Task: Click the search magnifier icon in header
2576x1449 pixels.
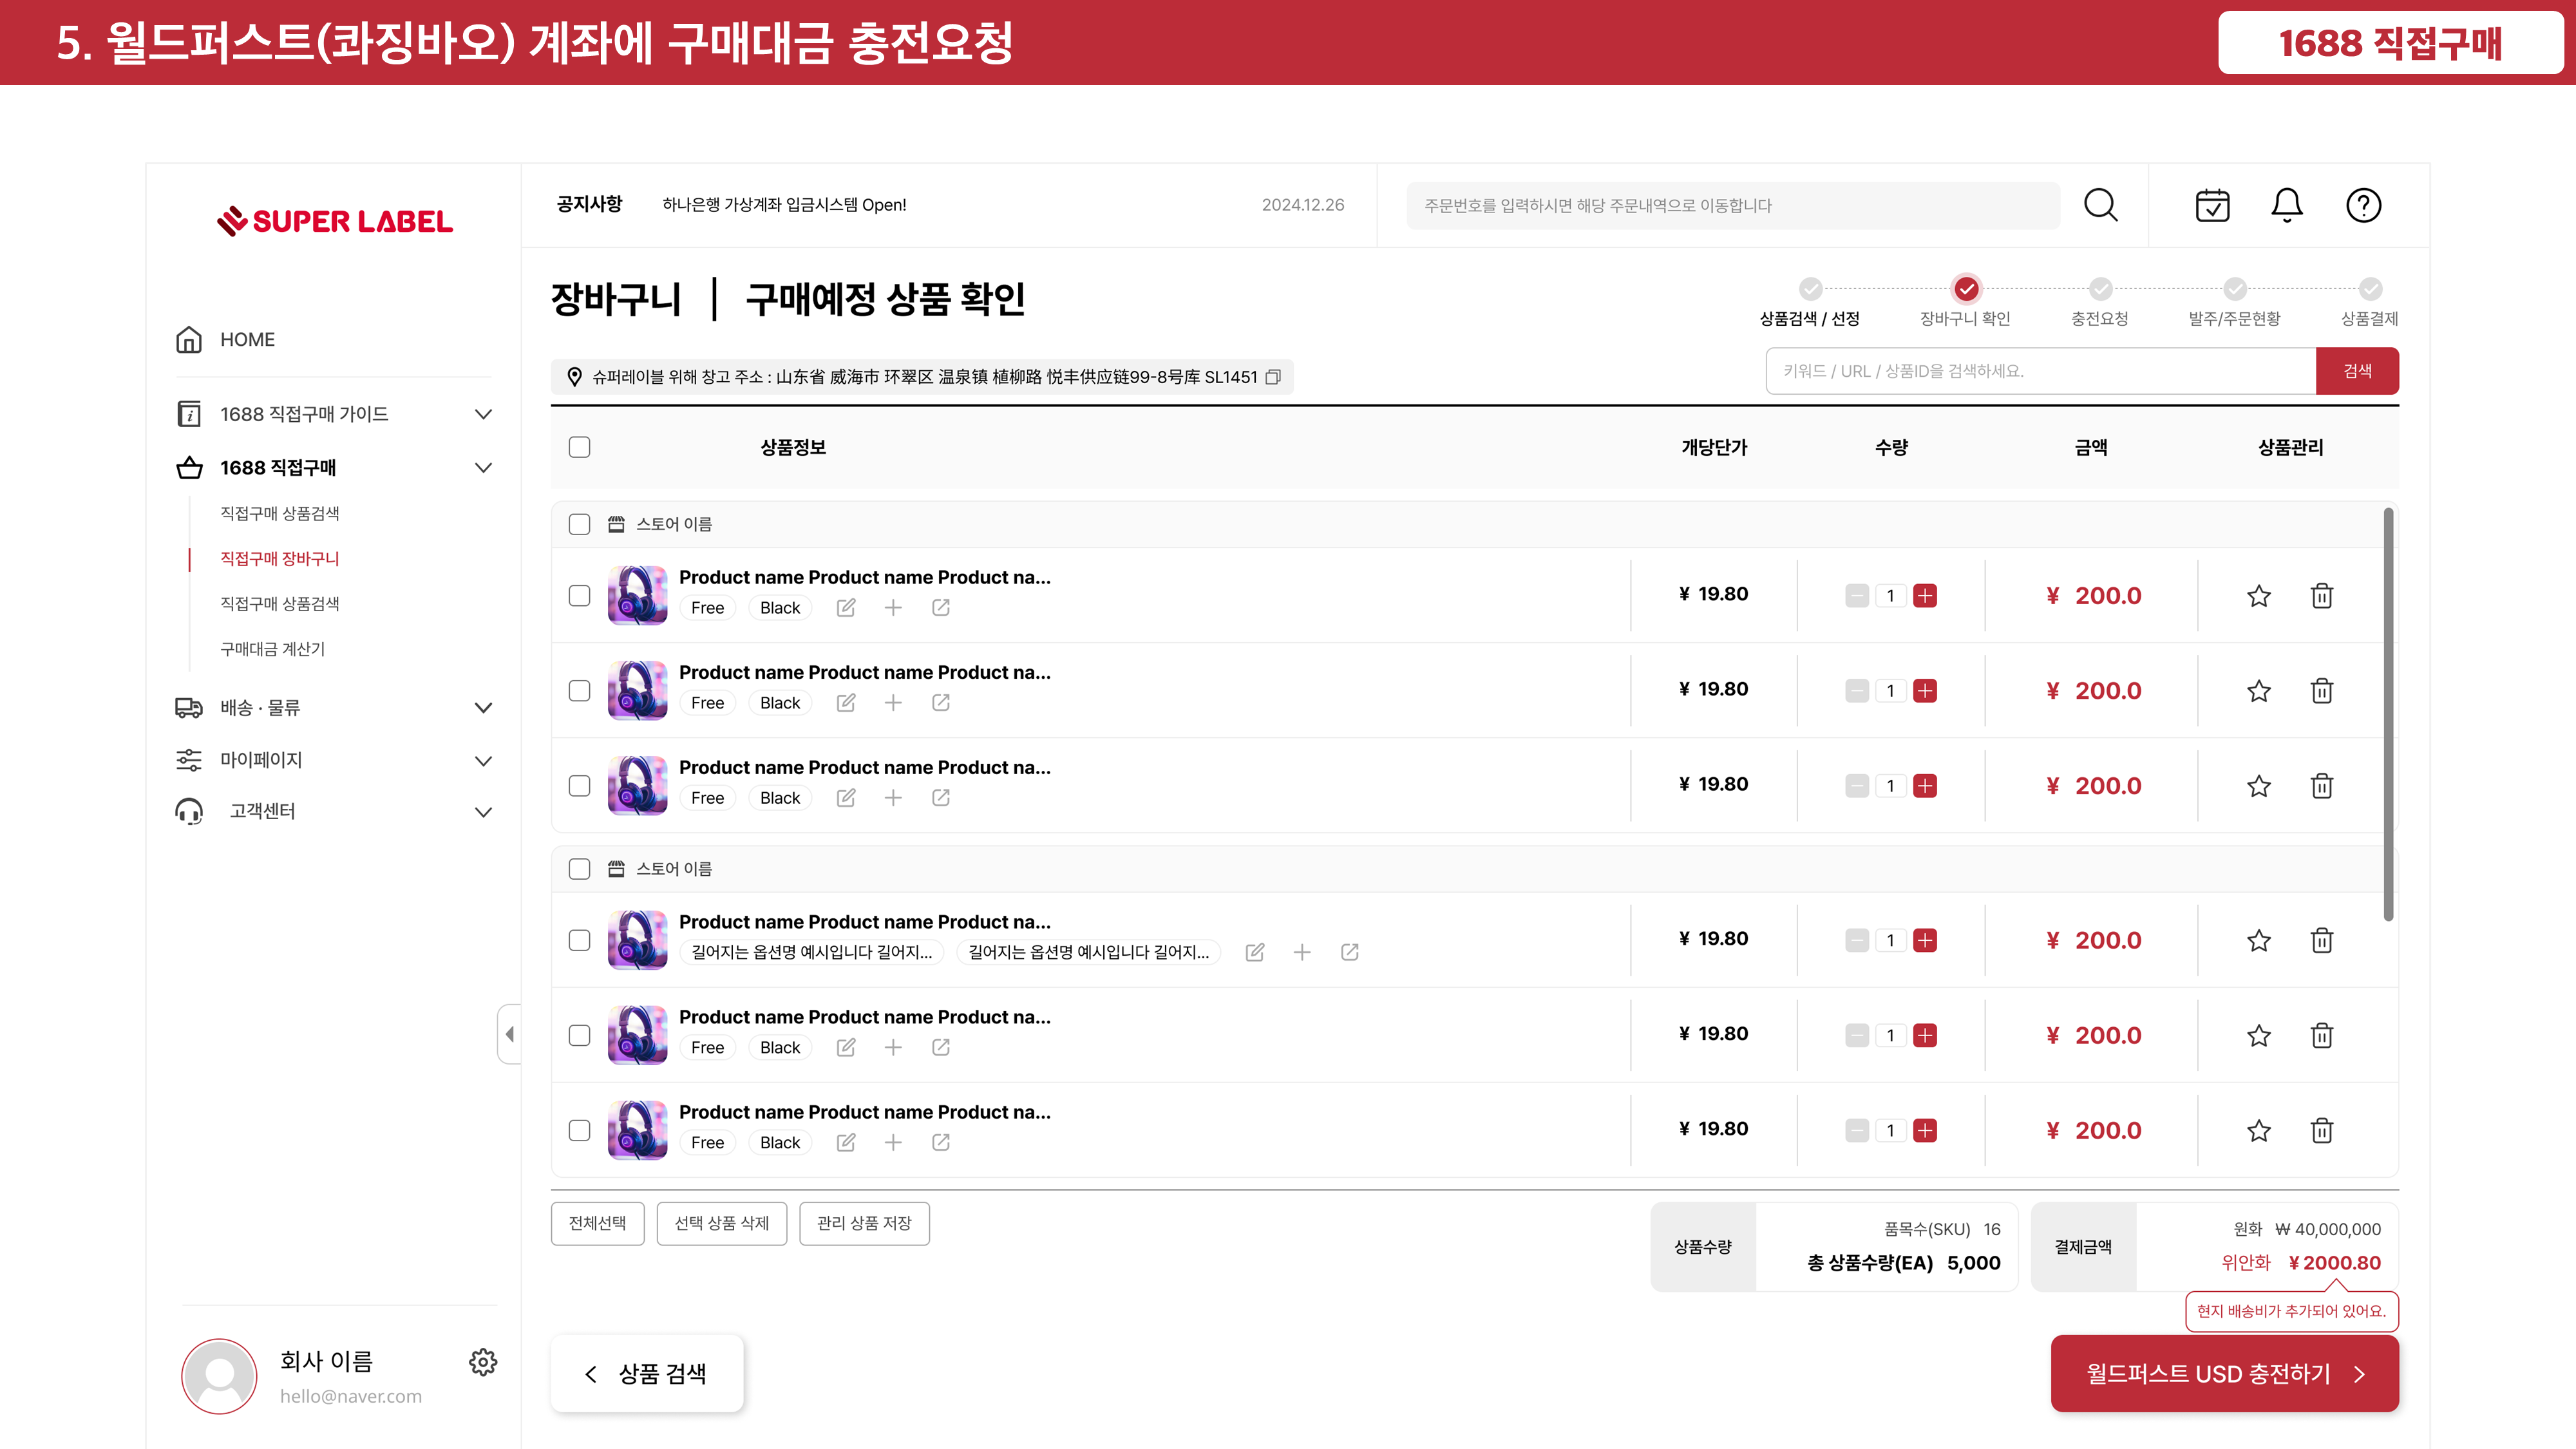Action: (x=2100, y=205)
